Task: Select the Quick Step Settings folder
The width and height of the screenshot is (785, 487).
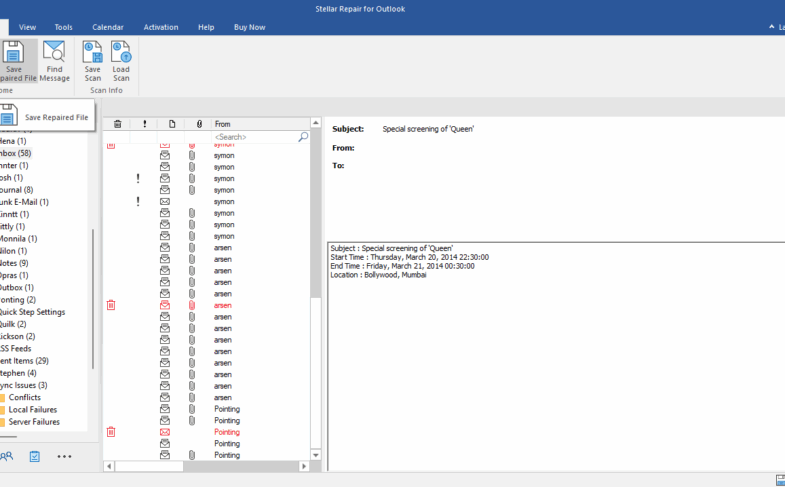Action: (x=32, y=312)
